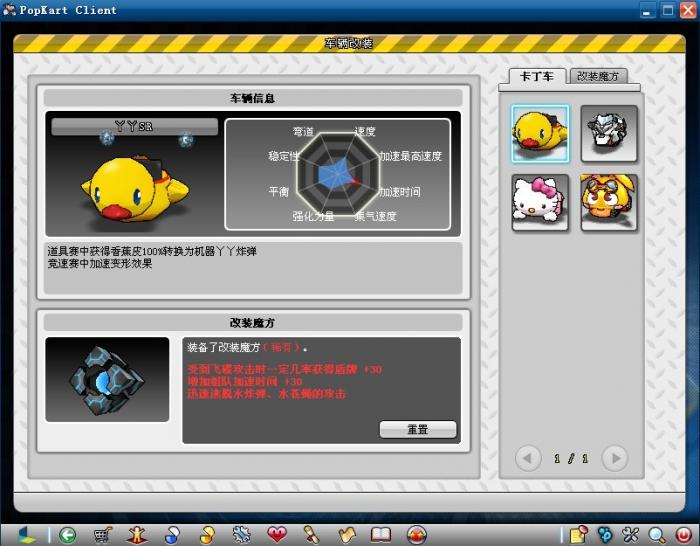The height and width of the screenshot is (546, 700).
Task: Click the orange character figure icon
Action: [137, 534]
